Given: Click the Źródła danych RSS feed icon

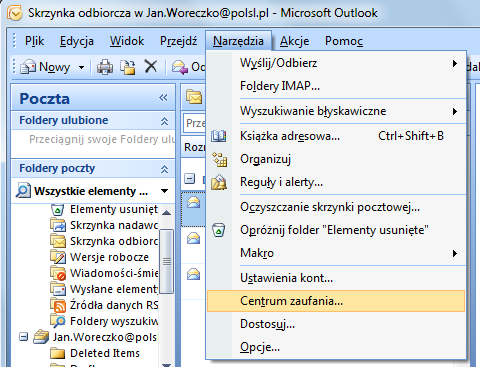Looking at the screenshot, I should click(58, 305).
